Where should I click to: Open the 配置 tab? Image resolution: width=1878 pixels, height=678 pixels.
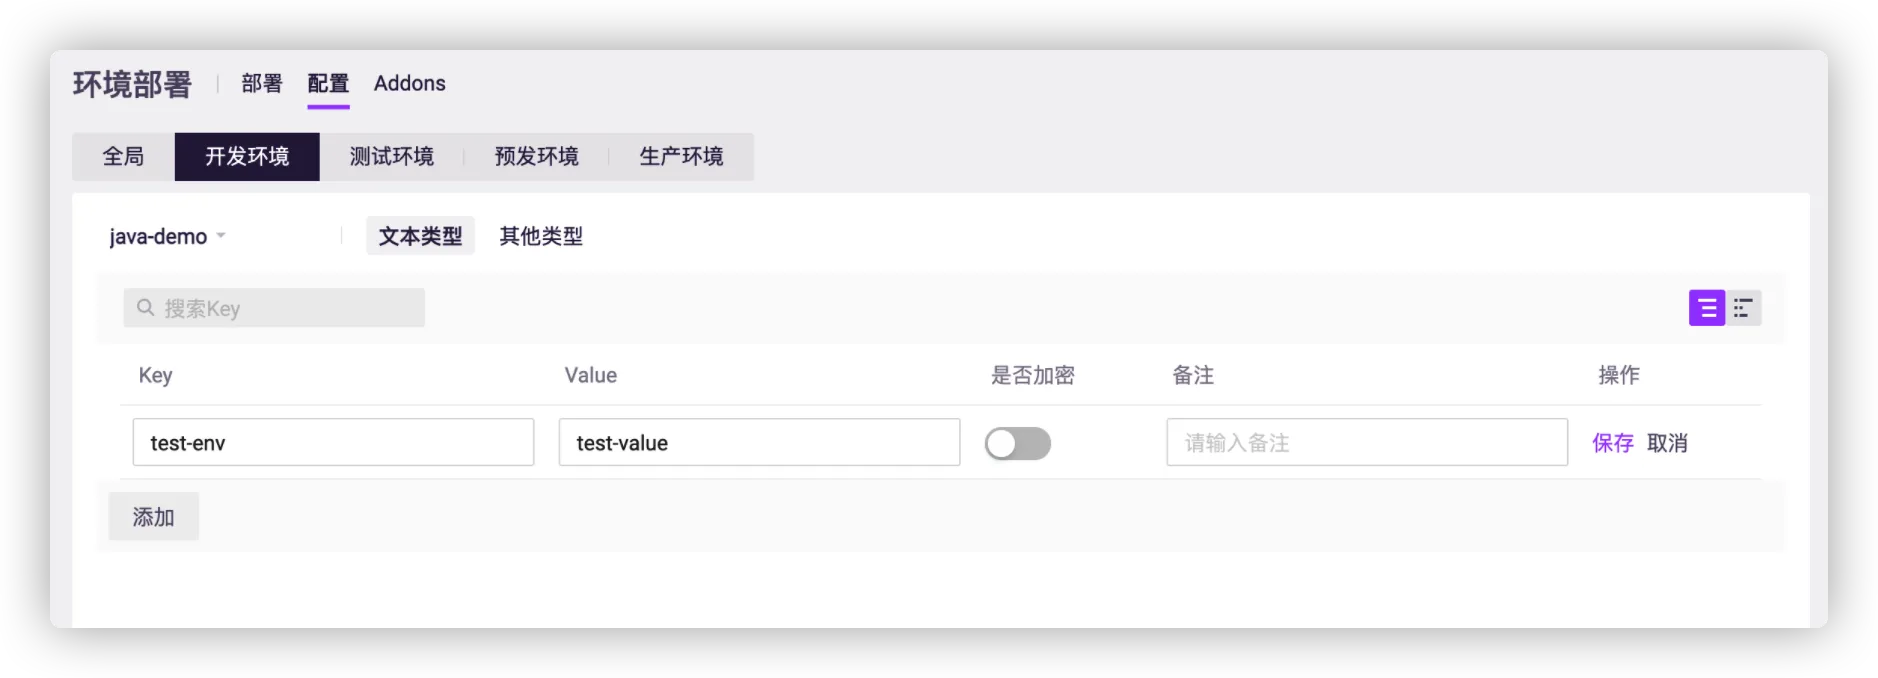(x=328, y=84)
